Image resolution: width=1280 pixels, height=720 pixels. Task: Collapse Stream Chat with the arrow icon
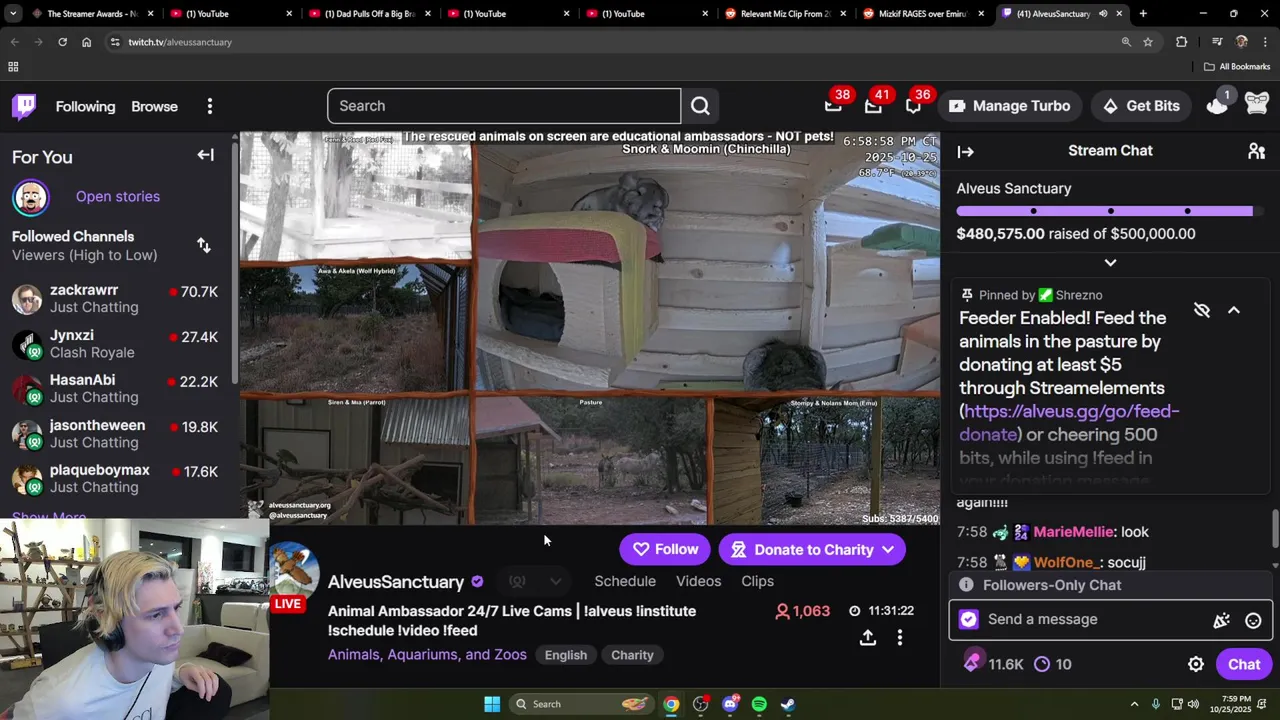965,151
